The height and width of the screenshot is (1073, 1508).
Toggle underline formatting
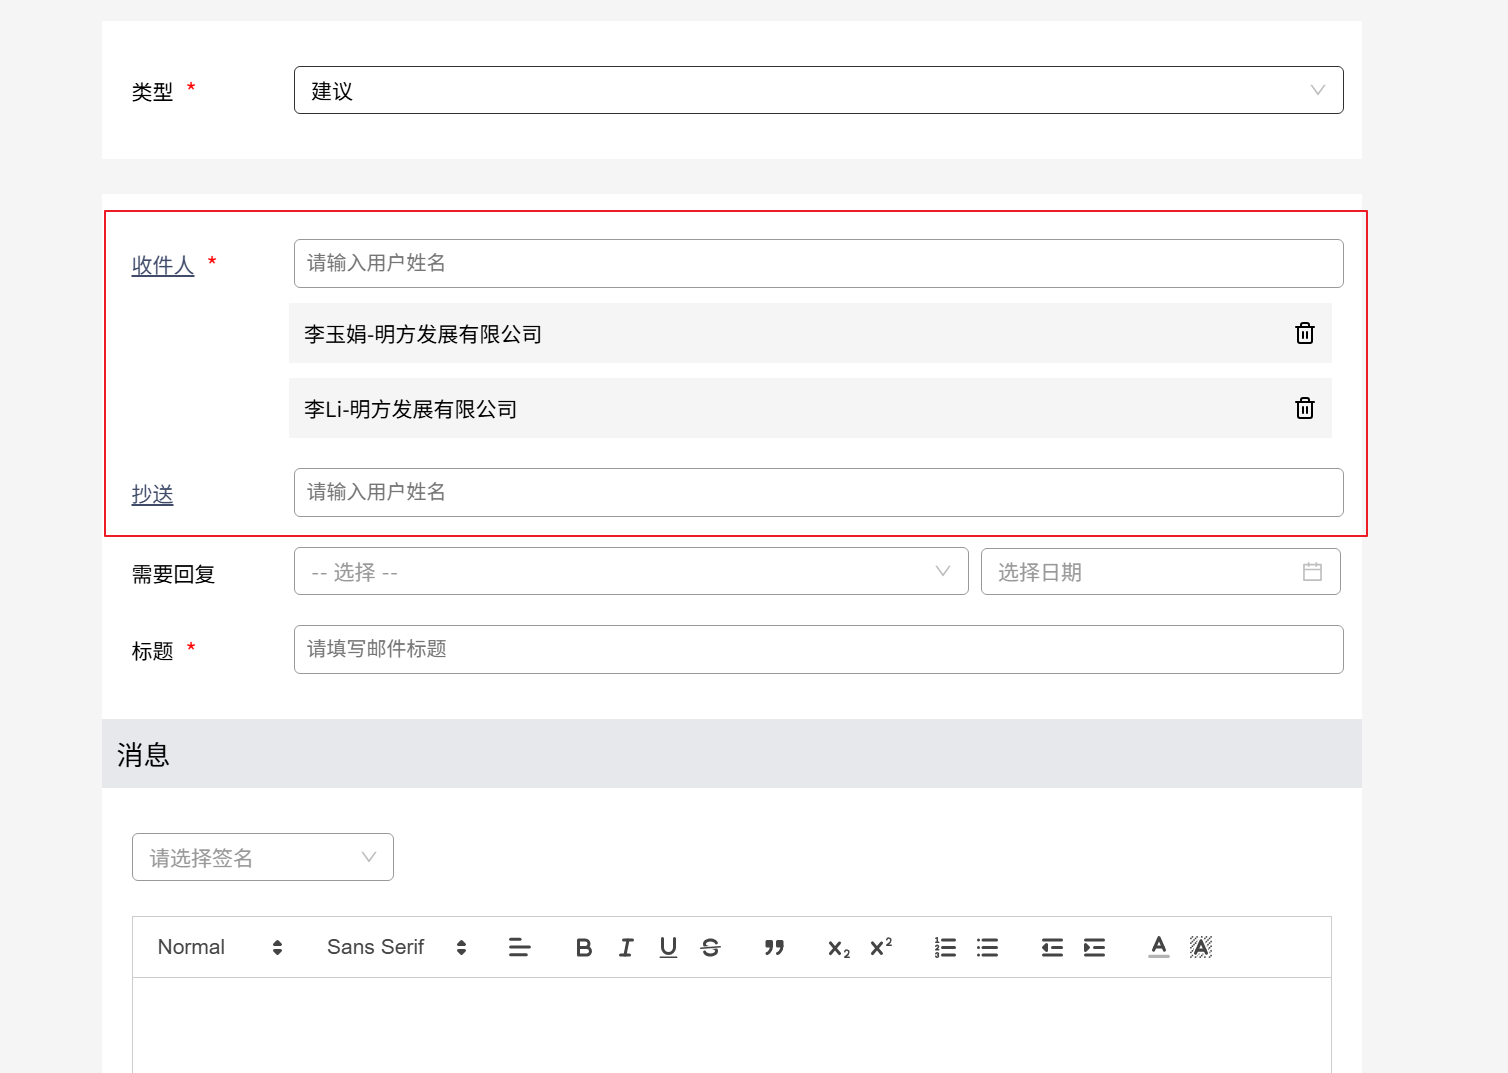click(x=668, y=948)
